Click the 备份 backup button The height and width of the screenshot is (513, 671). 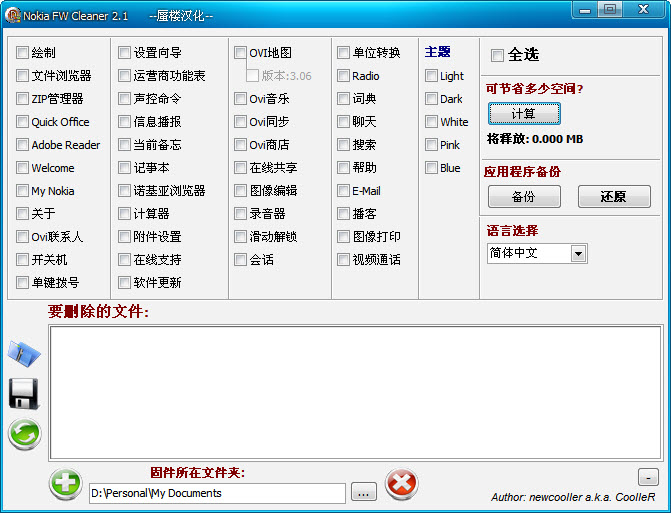pos(523,197)
